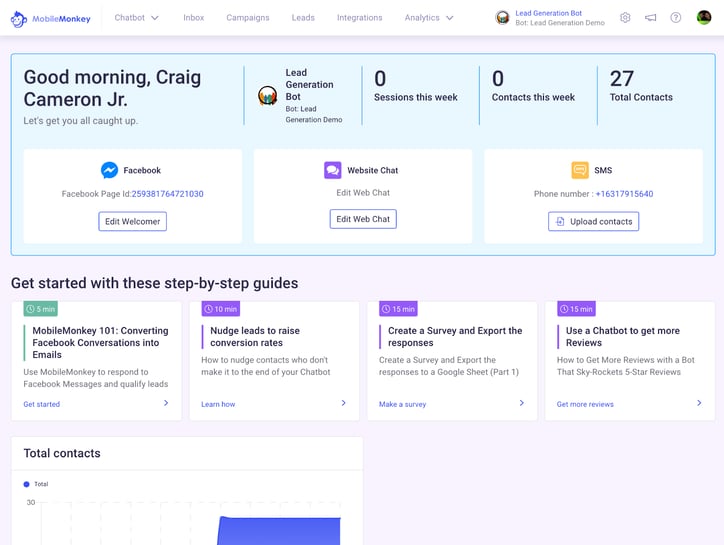Open the announcements megaphone icon
The width and height of the screenshot is (724, 545).
pos(650,18)
